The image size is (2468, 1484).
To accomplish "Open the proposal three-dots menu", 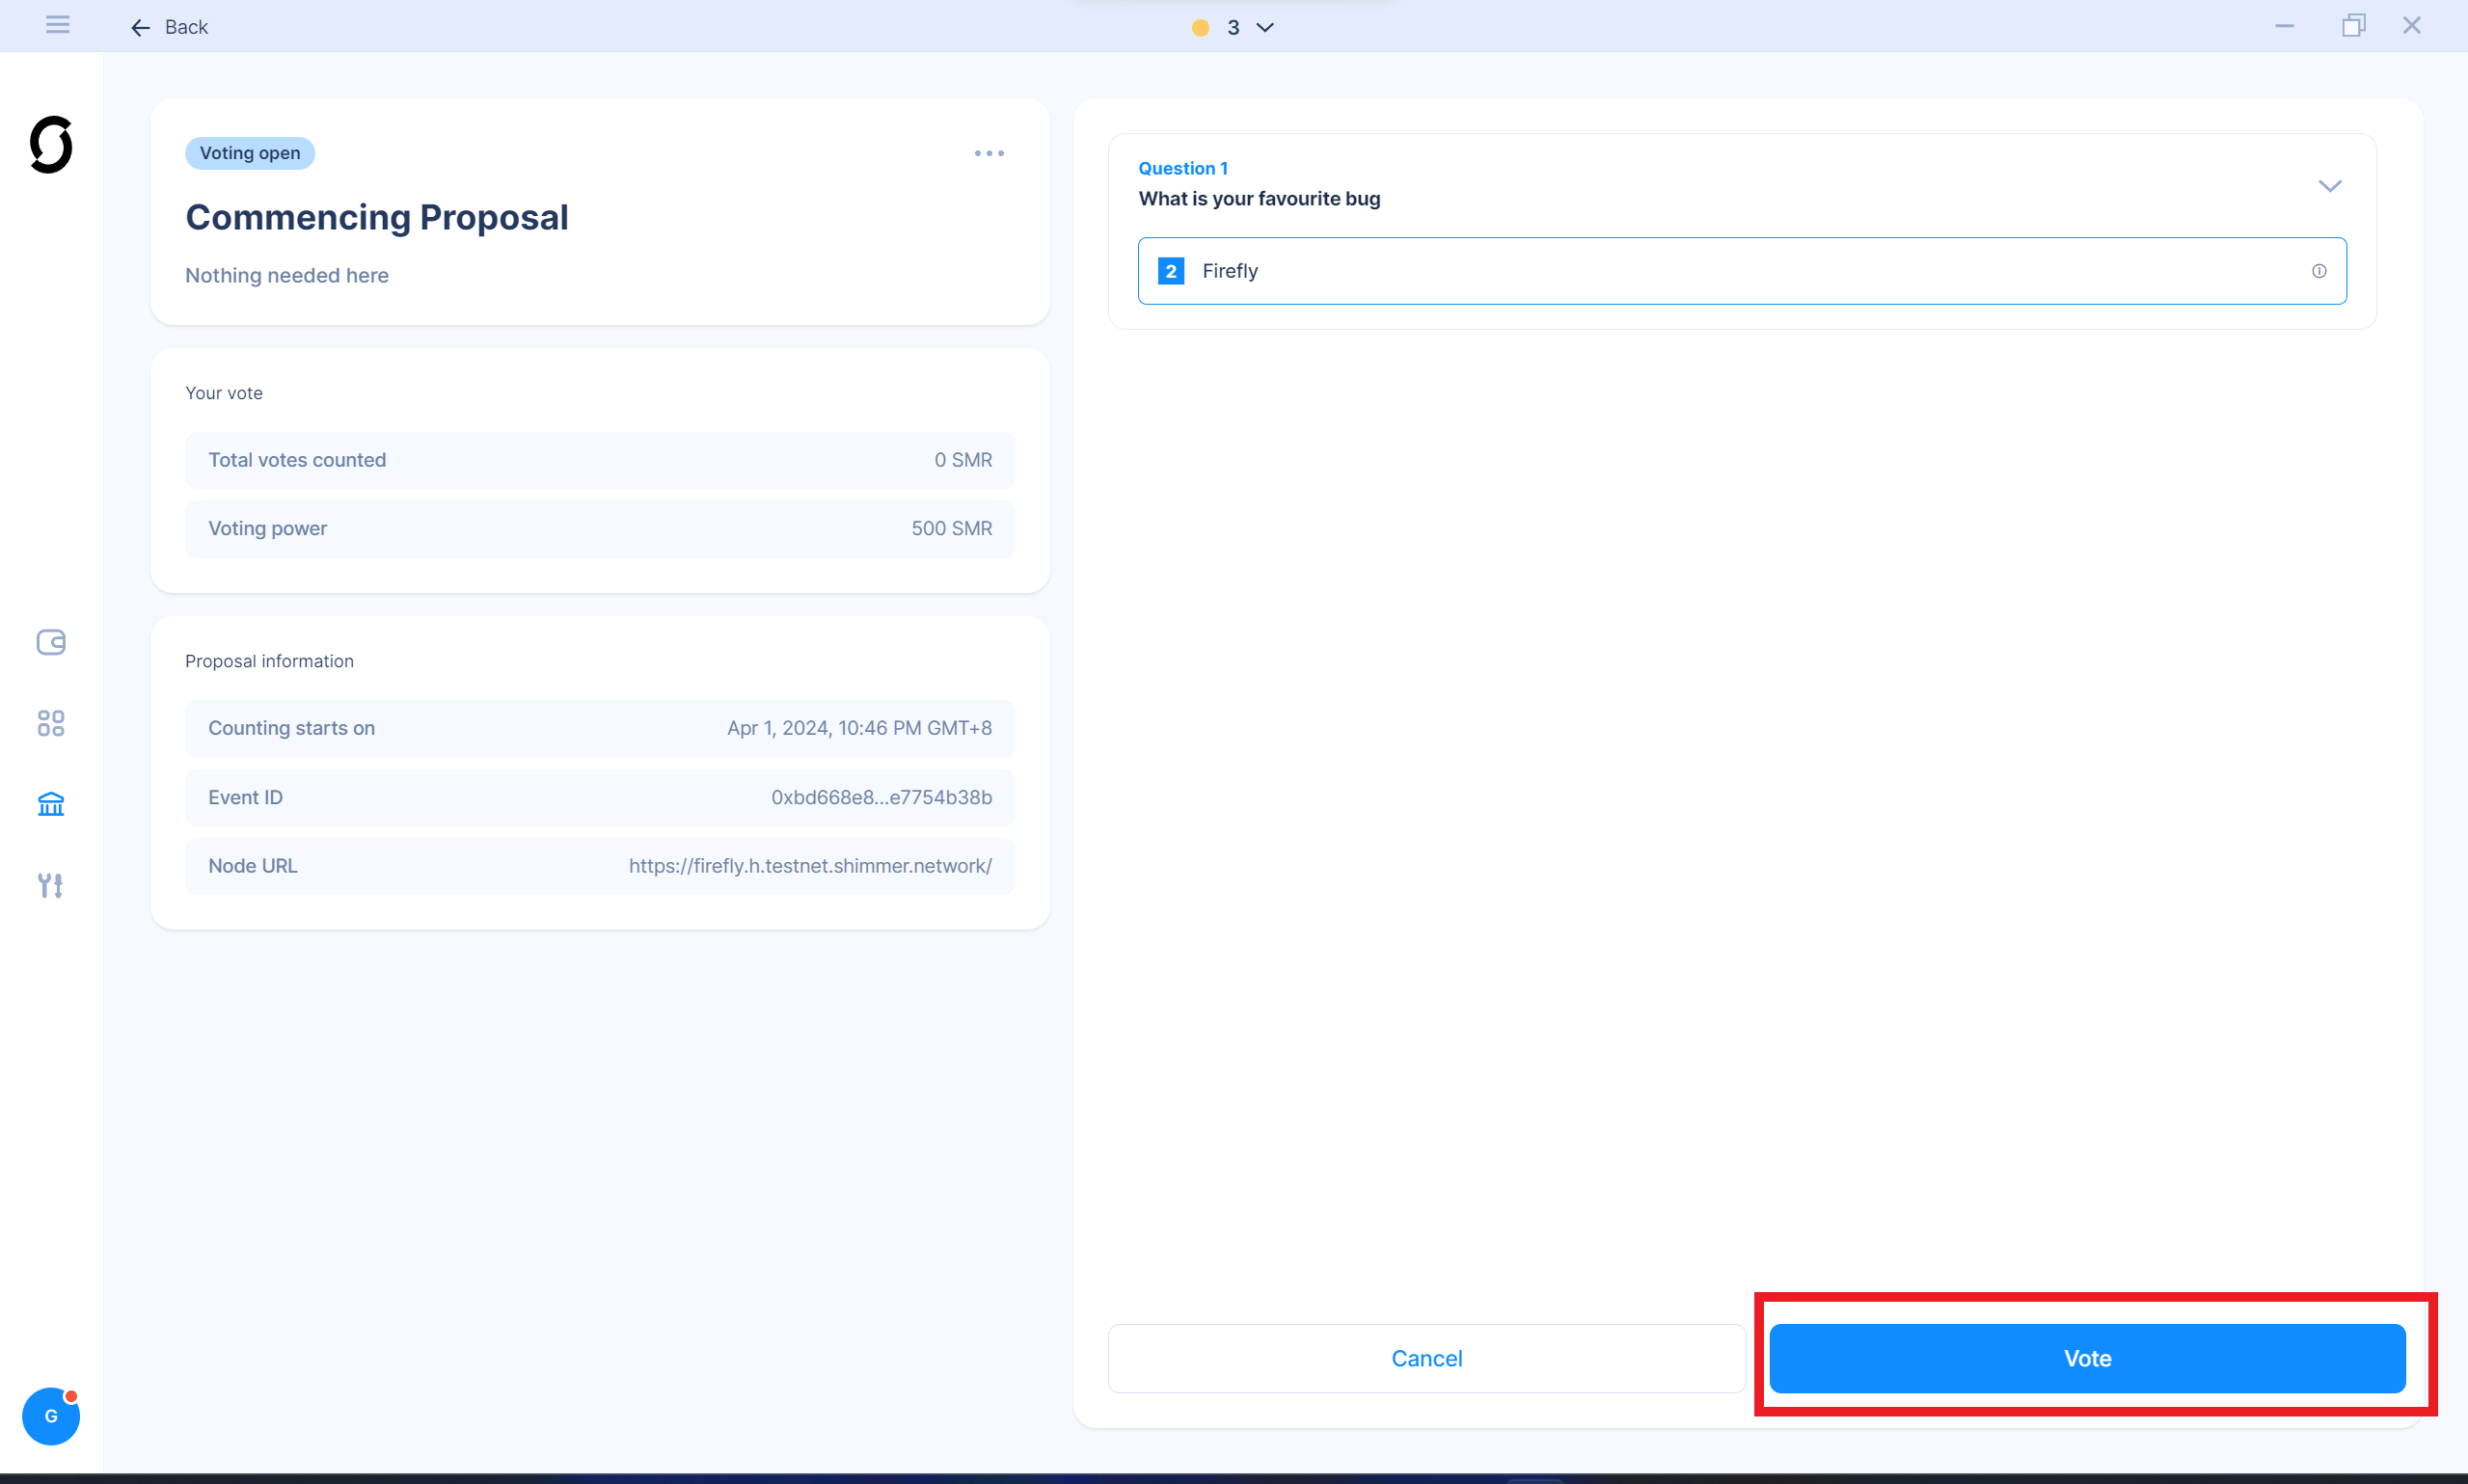I will point(989,153).
